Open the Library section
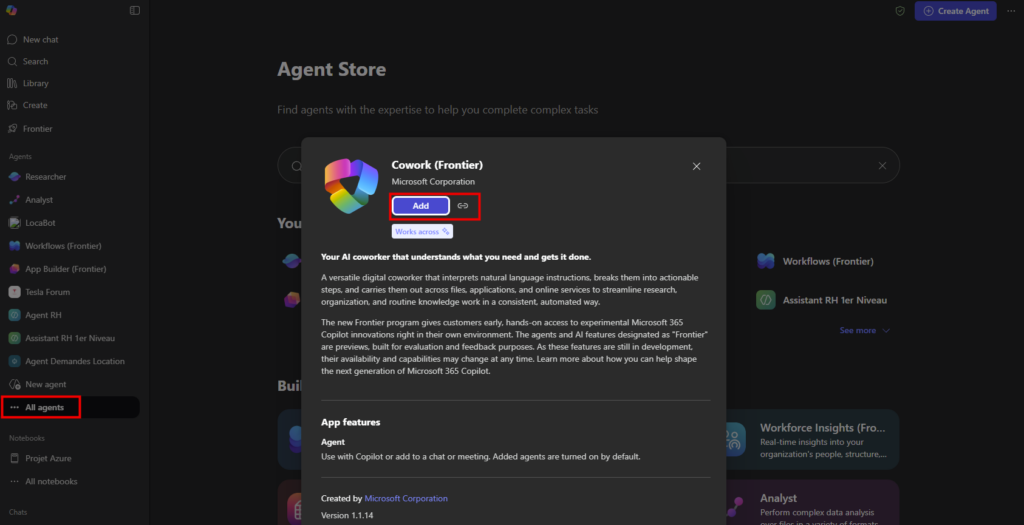This screenshot has width=1024, height=525. [x=35, y=83]
